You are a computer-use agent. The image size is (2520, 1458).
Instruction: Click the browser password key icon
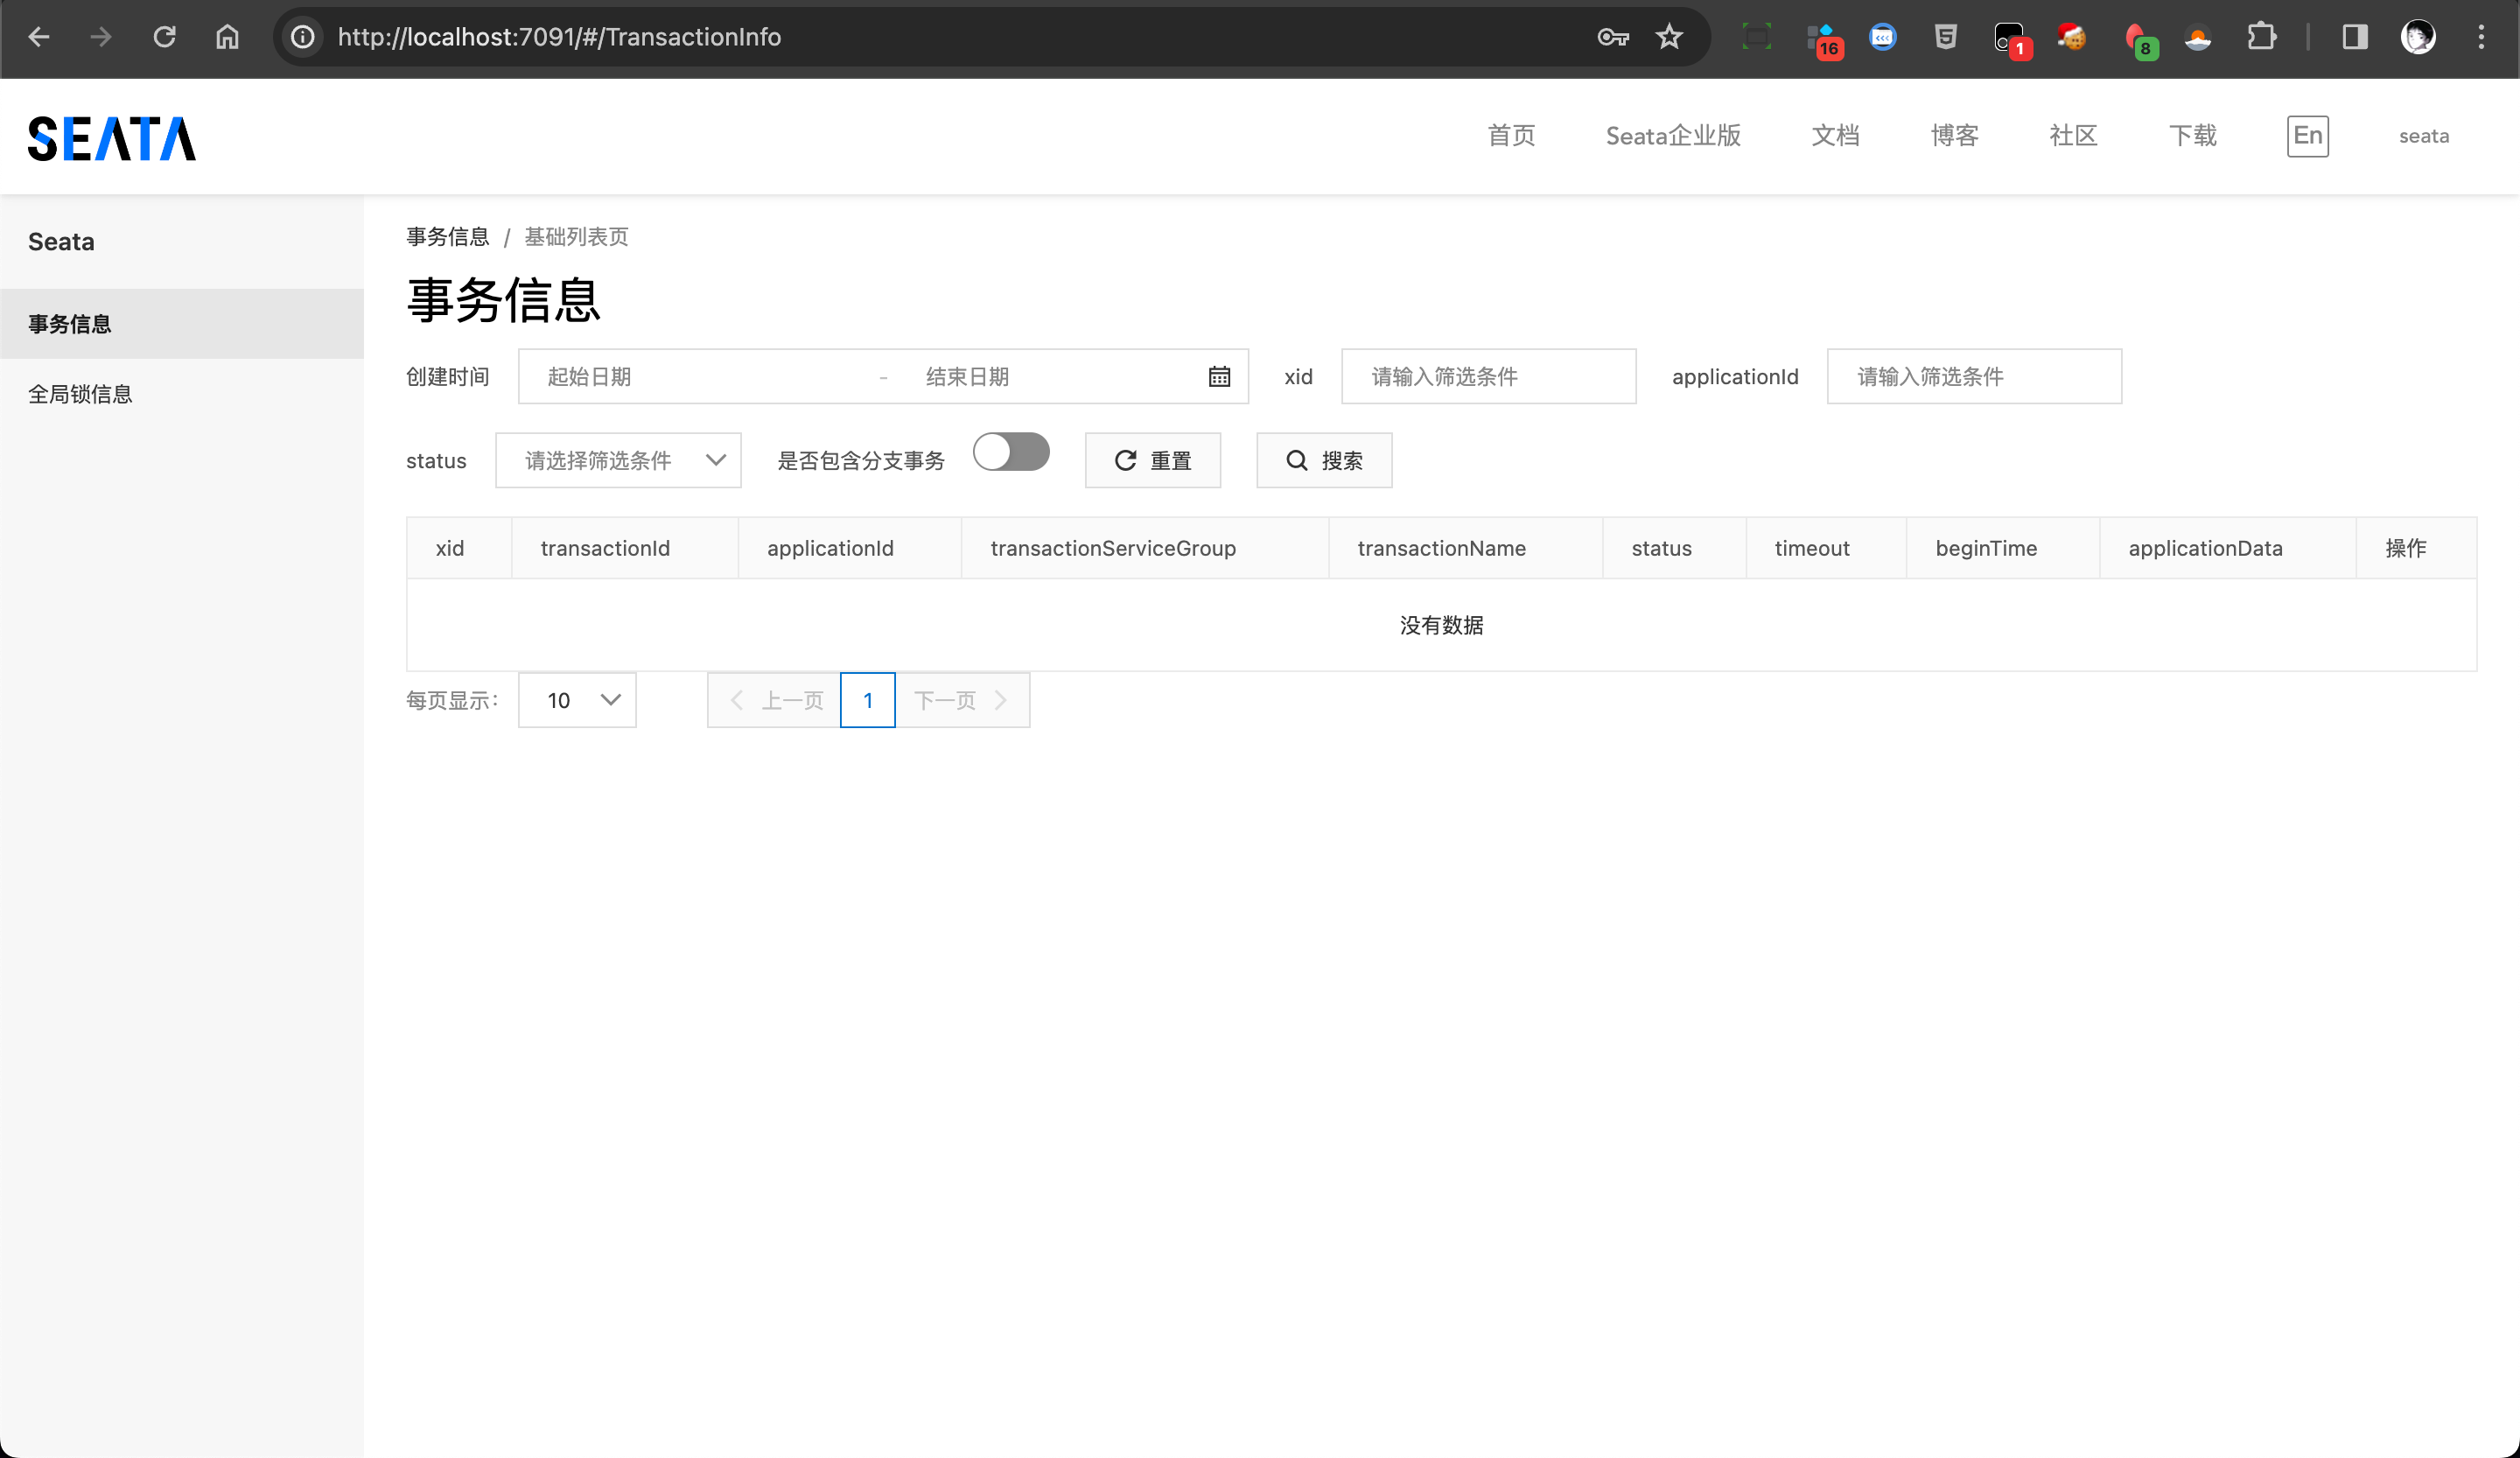click(x=1613, y=37)
